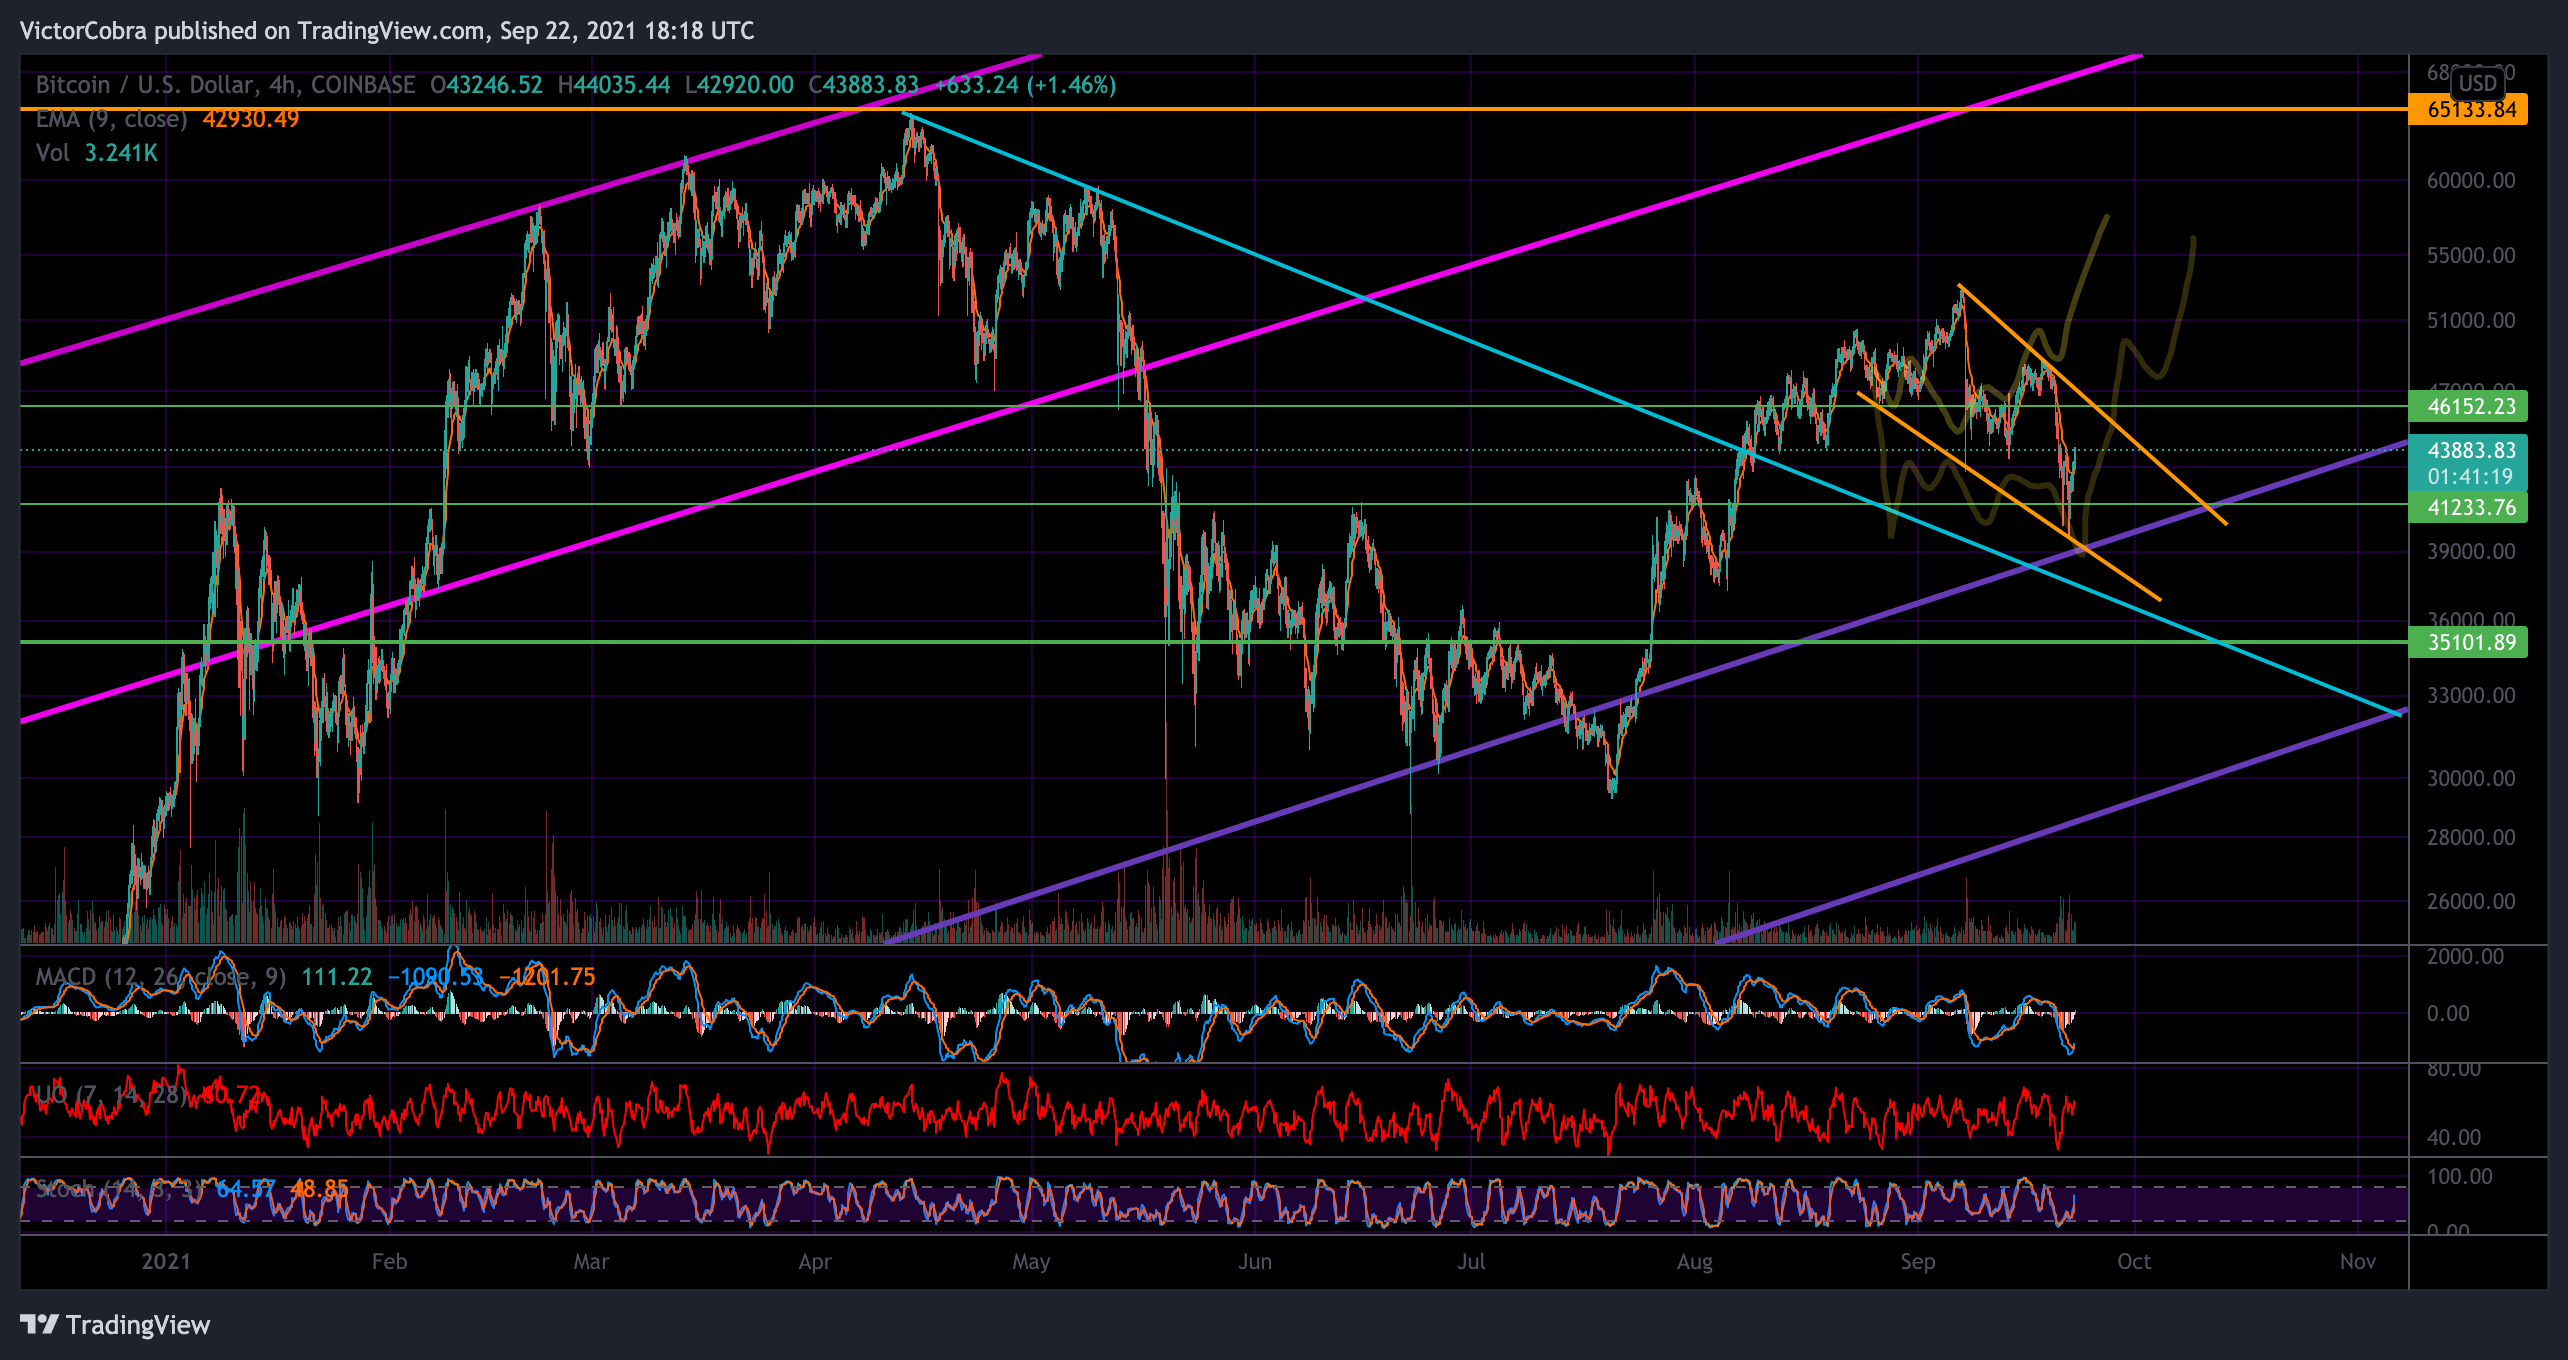This screenshot has width=2568, height=1360.
Task: Click the Jul label on time axis
Action: pyautogui.click(x=1471, y=1262)
